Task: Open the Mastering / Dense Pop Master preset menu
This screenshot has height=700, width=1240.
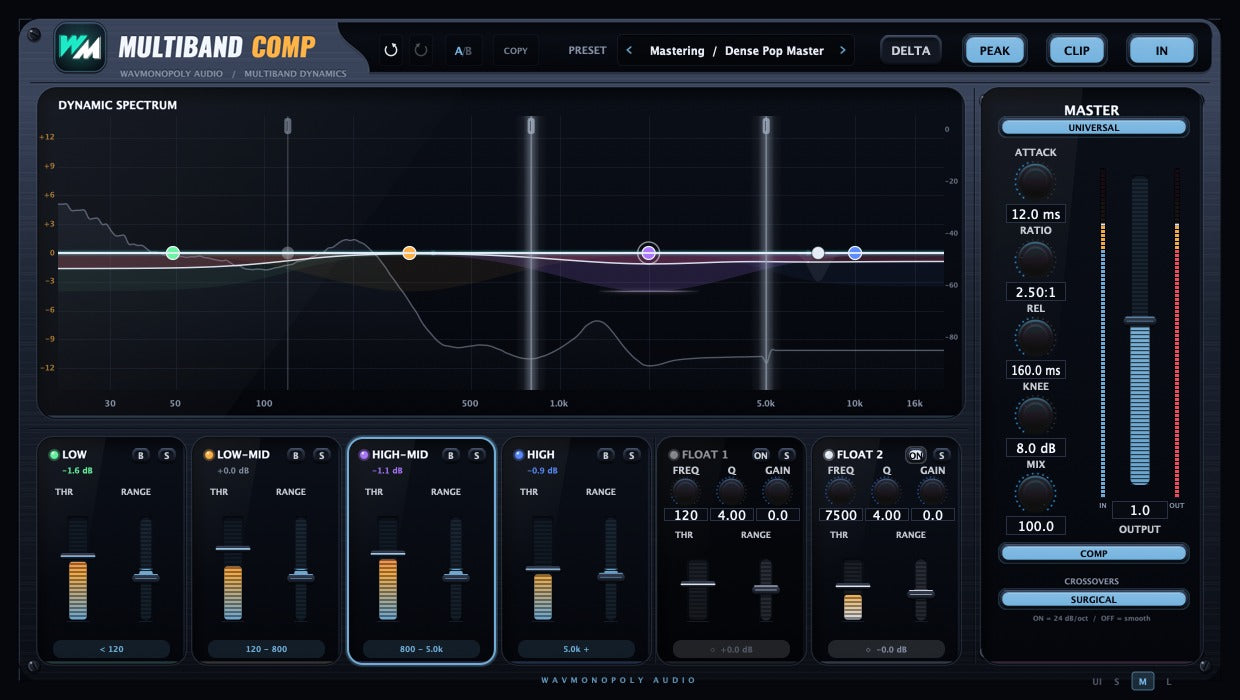Action: (736, 50)
